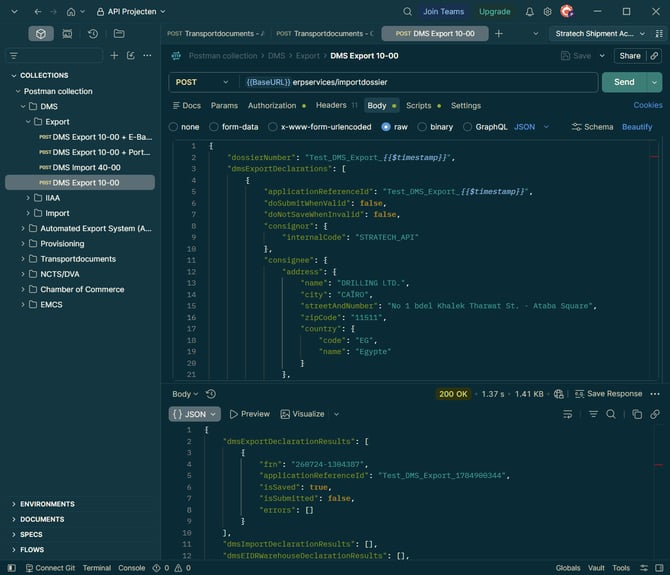Open the notifications bell

(x=529, y=12)
